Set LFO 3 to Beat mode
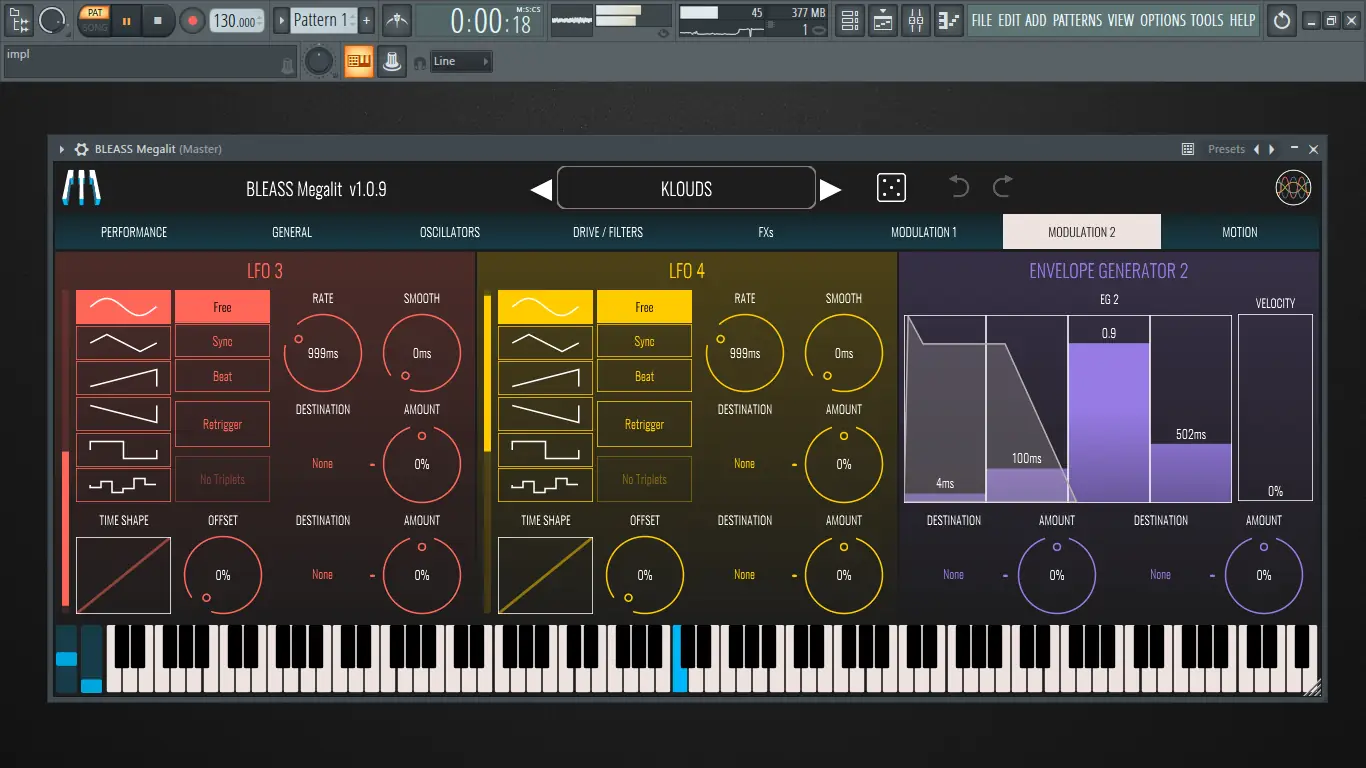Viewport: 1366px width, 768px height. tap(222, 376)
